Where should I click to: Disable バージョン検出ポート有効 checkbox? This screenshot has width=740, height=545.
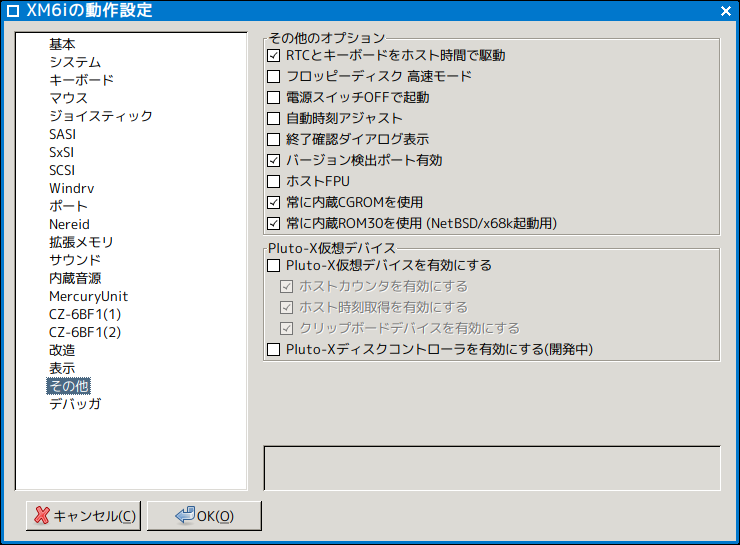coord(274,160)
